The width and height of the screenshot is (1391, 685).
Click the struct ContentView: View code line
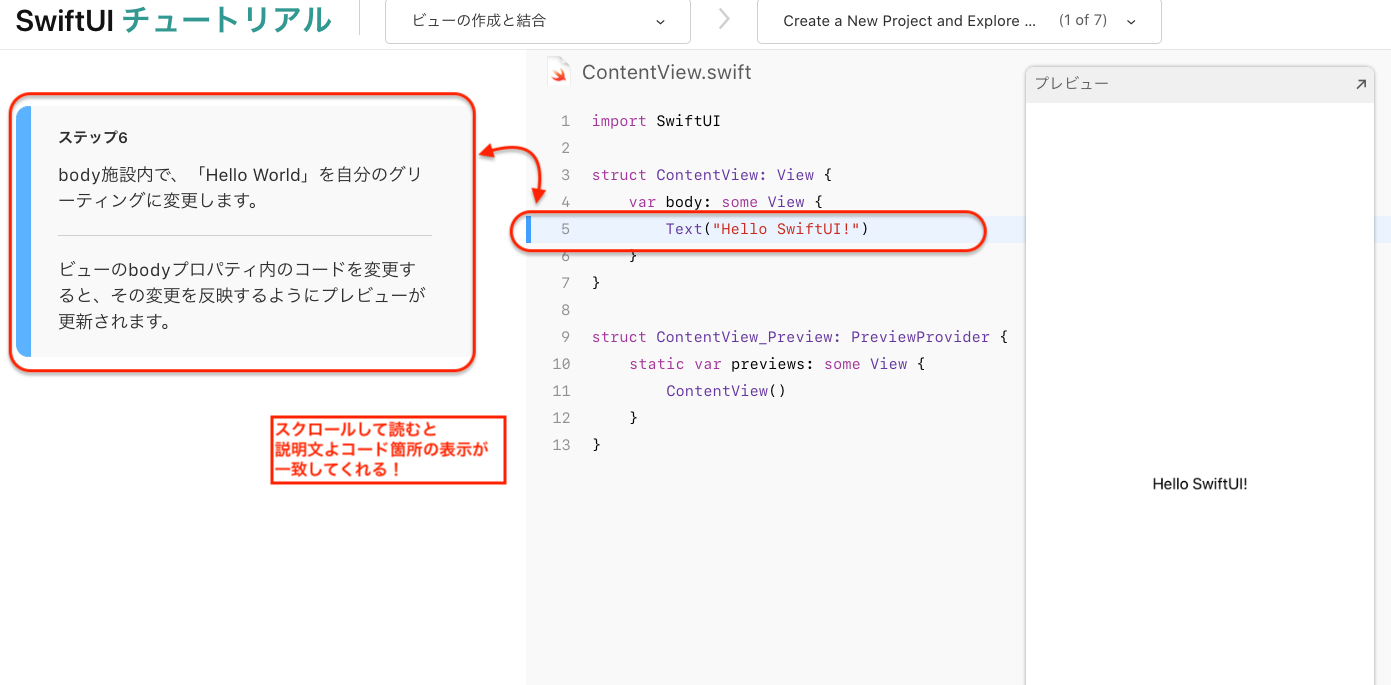(x=711, y=175)
